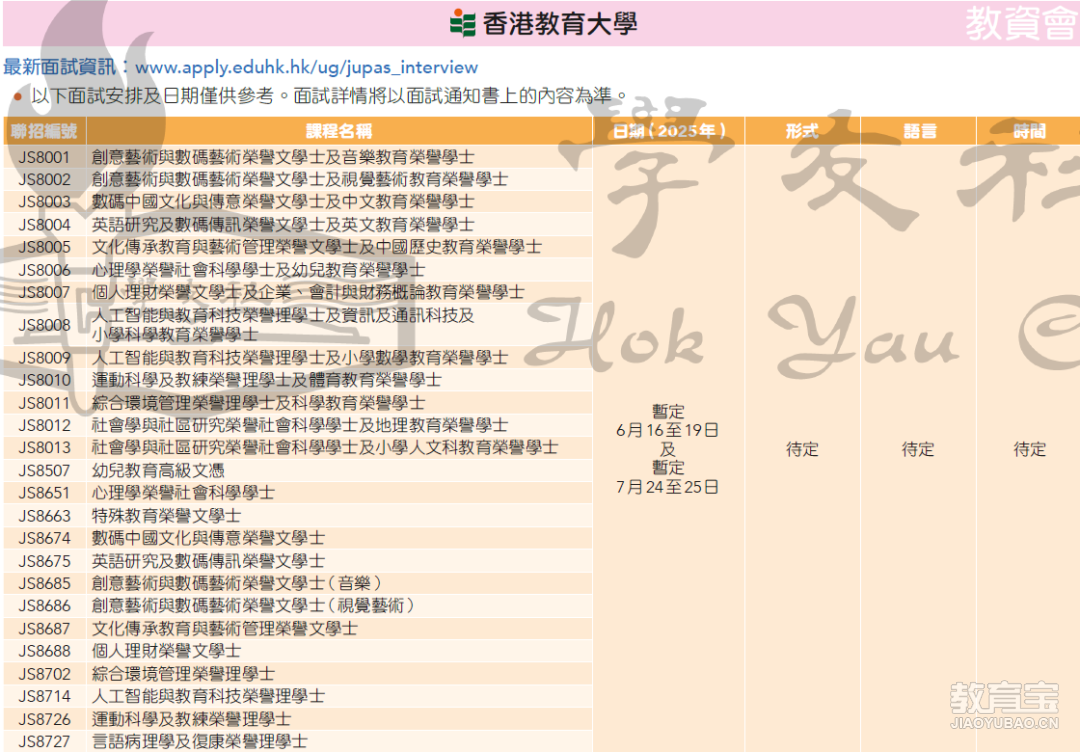The image size is (1080, 752).
Task: Select course 創意藝術與數碼藝術榮譽文學士（音樂）
Action: click(237, 583)
